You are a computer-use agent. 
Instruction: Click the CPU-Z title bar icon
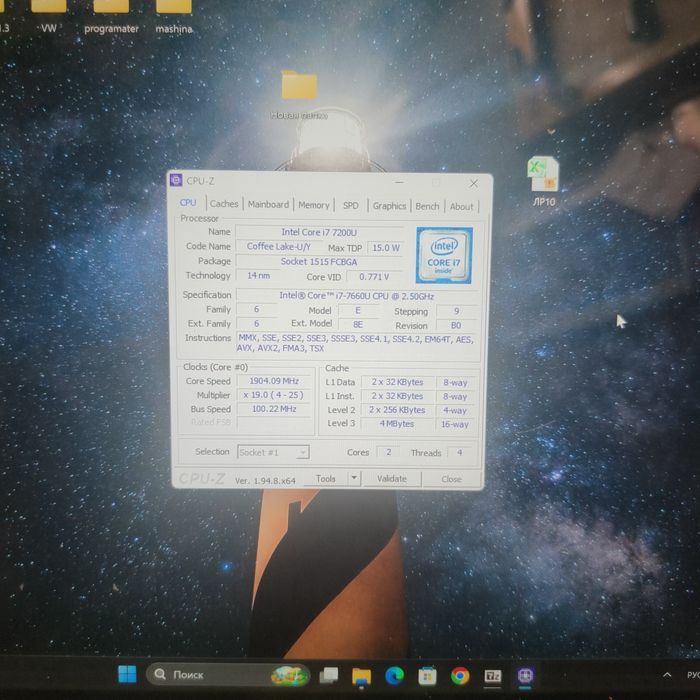(176, 180)
